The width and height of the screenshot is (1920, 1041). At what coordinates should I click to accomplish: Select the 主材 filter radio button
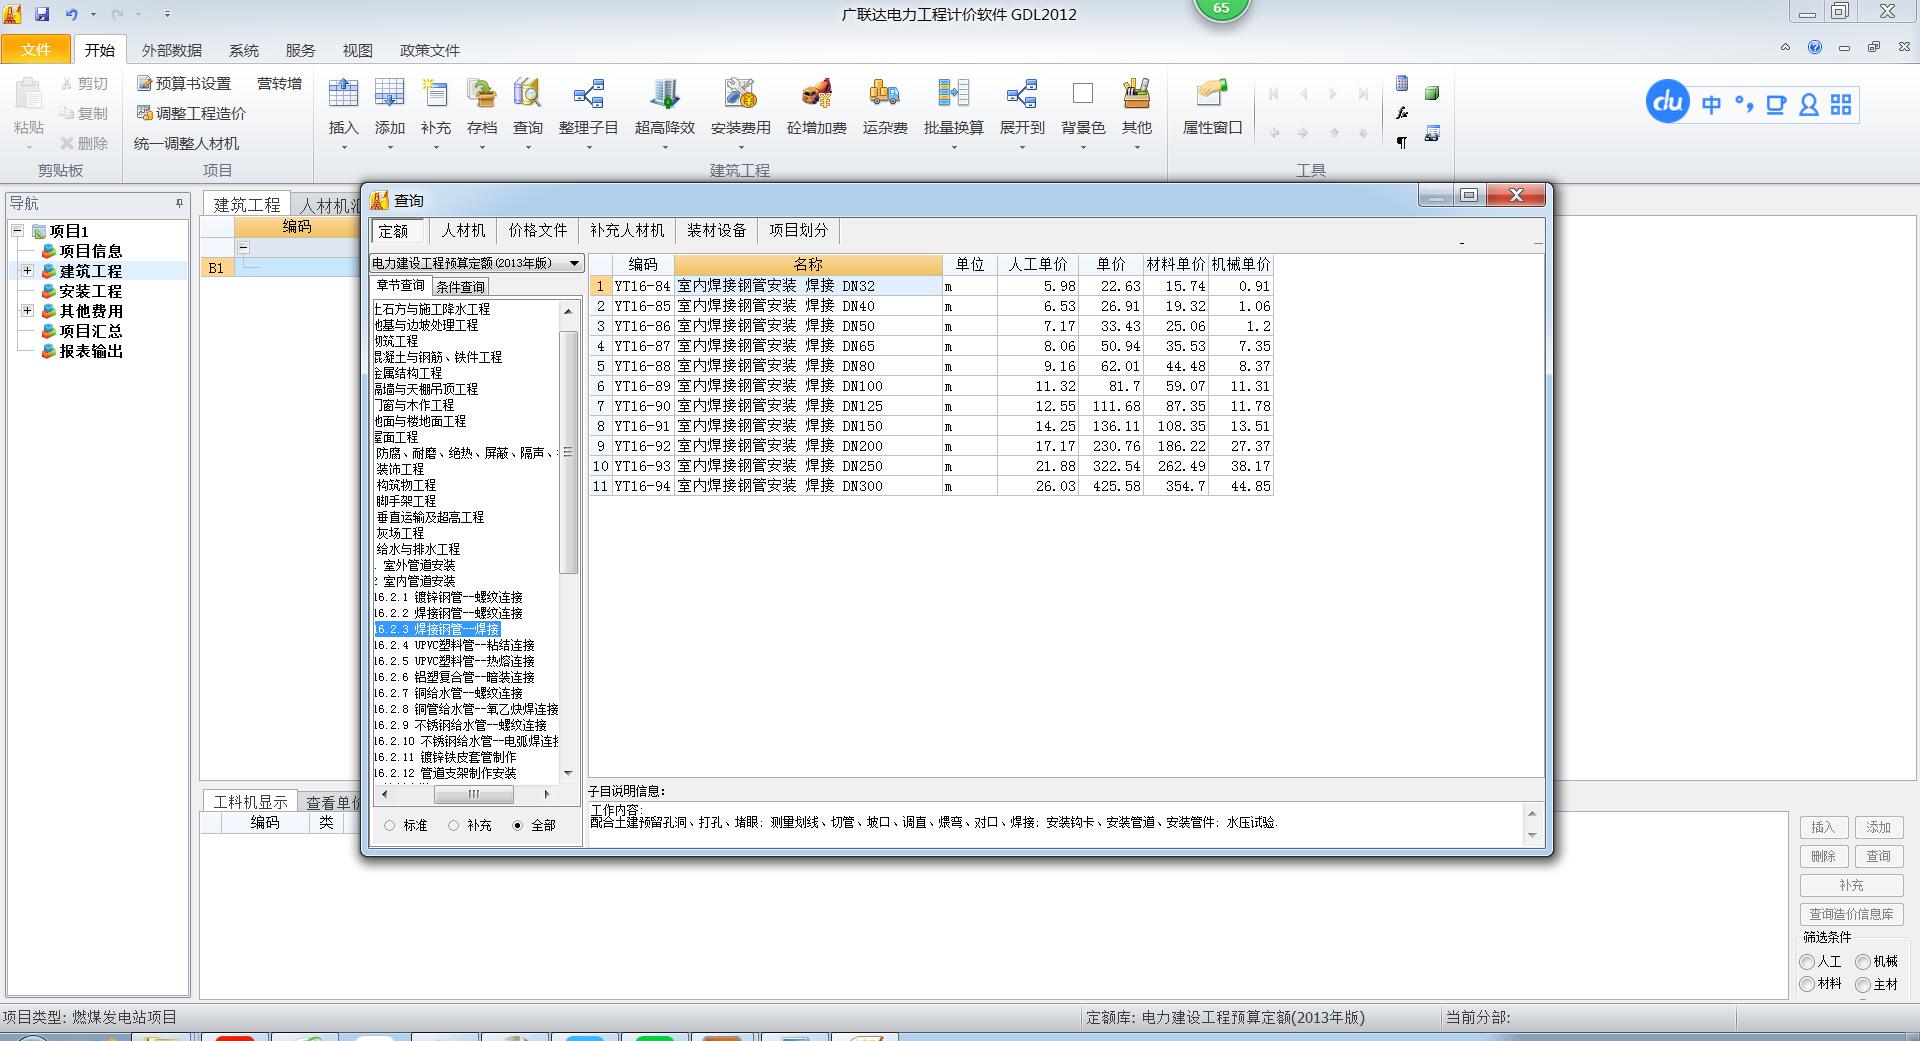(x=1863, y=985)
